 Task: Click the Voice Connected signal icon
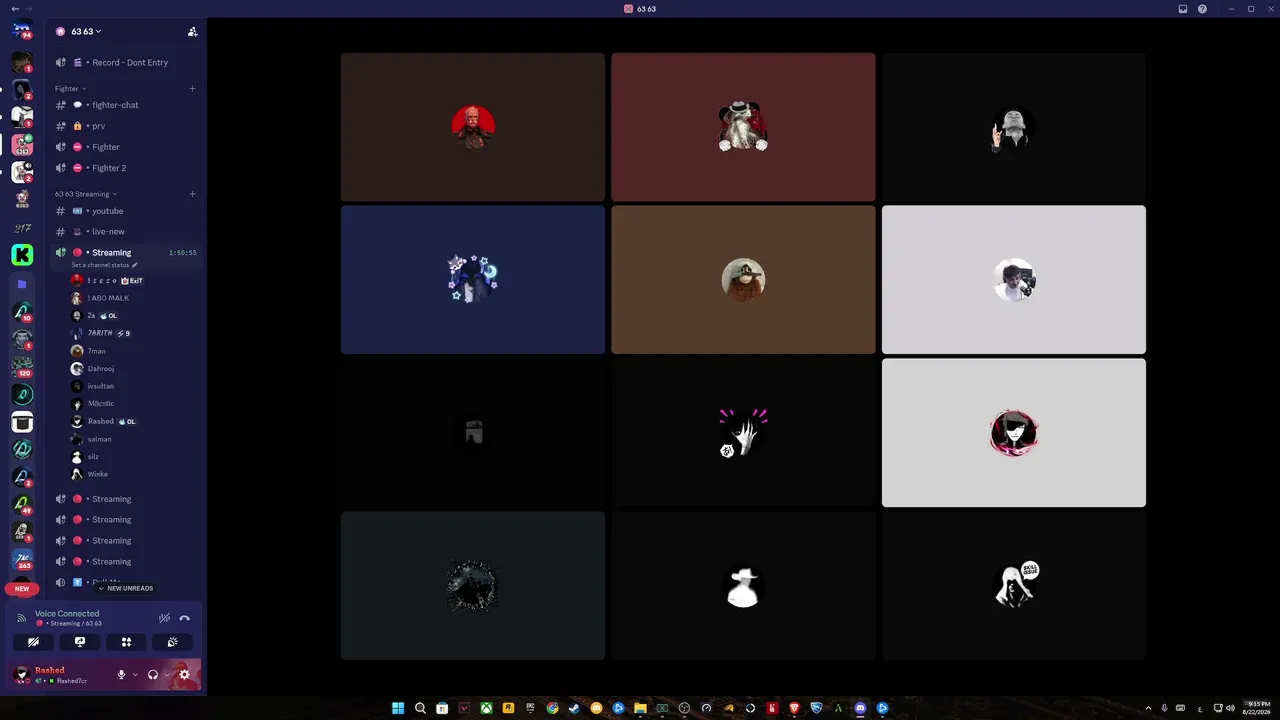coord(22,618)
